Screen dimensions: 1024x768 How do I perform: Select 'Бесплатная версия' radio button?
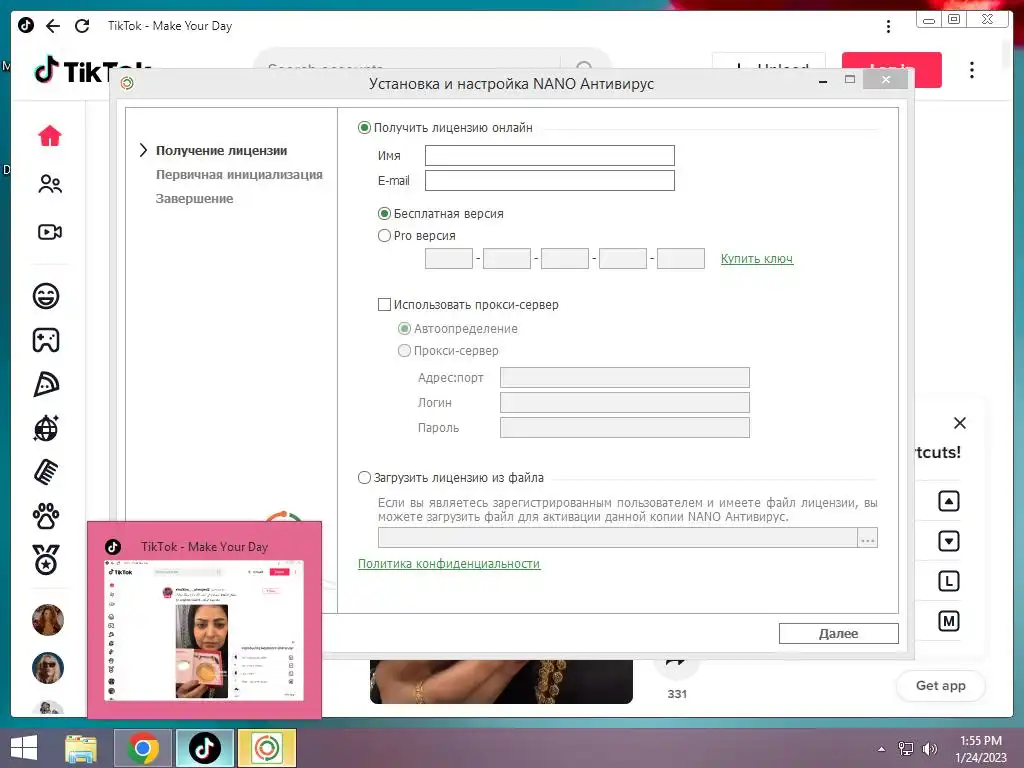click(x=385, y=214)
